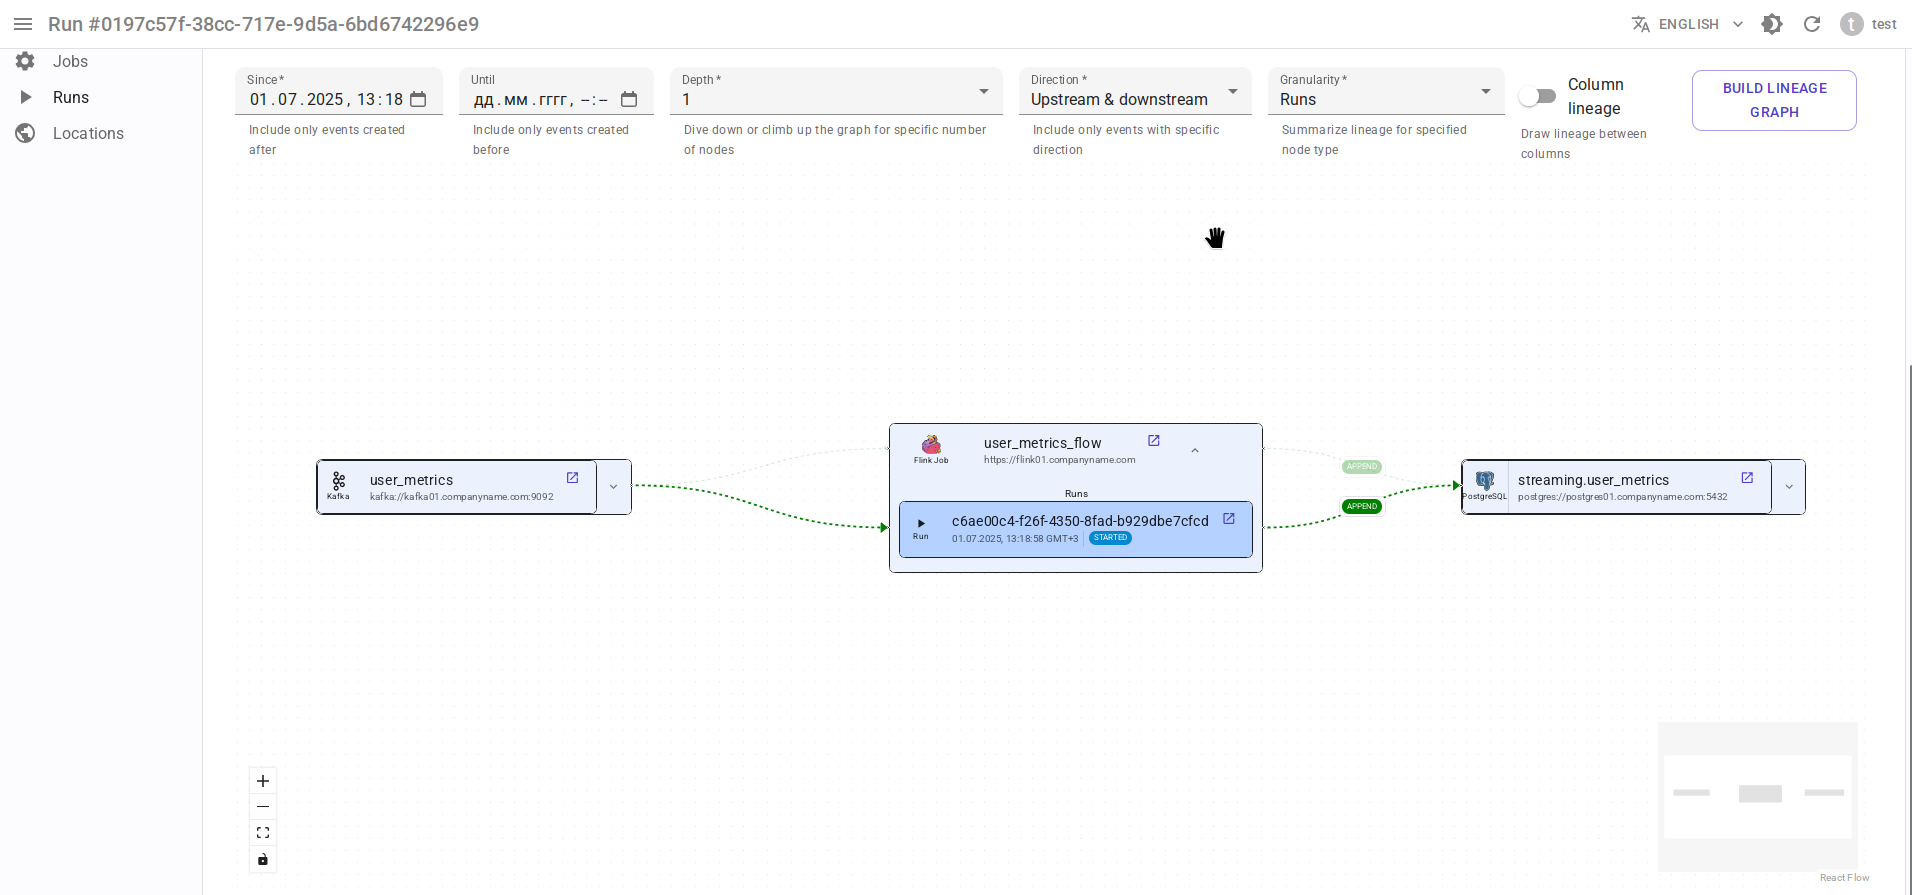
Task: Go to Jobs in the sidebar
Action: 70,61
